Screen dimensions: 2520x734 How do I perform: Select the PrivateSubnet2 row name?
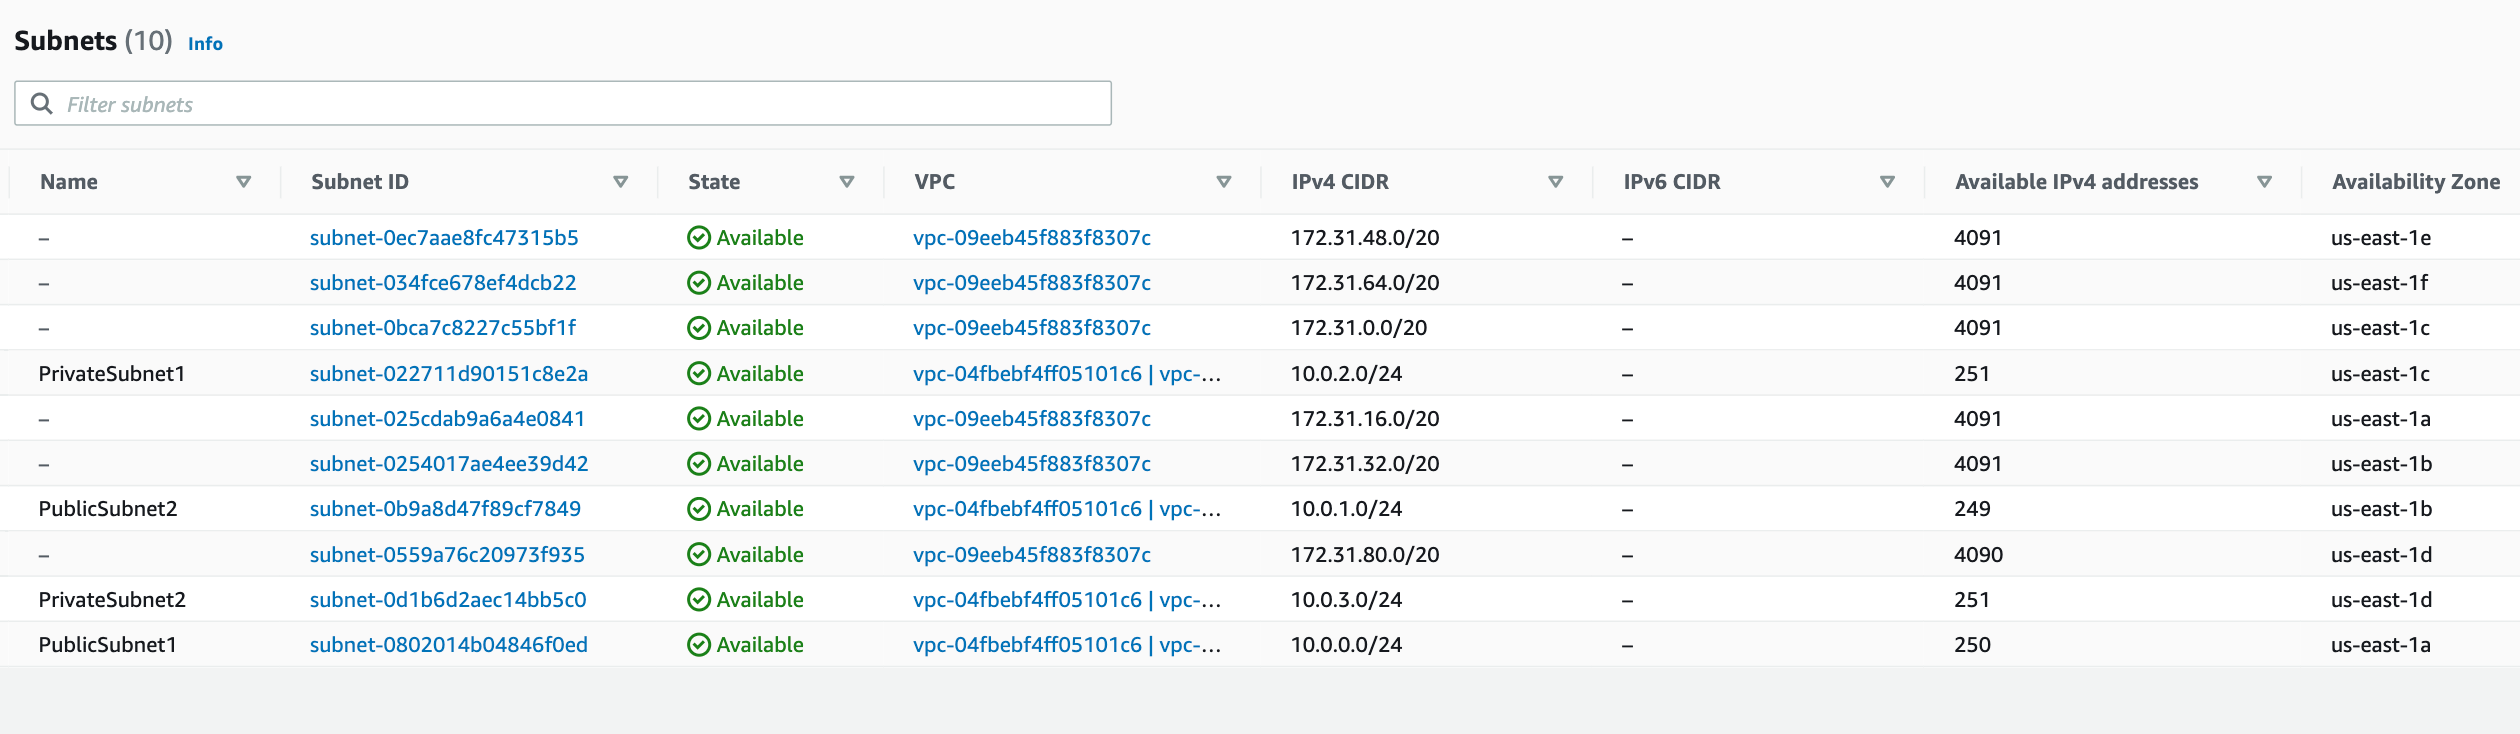click(x=112, y=600)
